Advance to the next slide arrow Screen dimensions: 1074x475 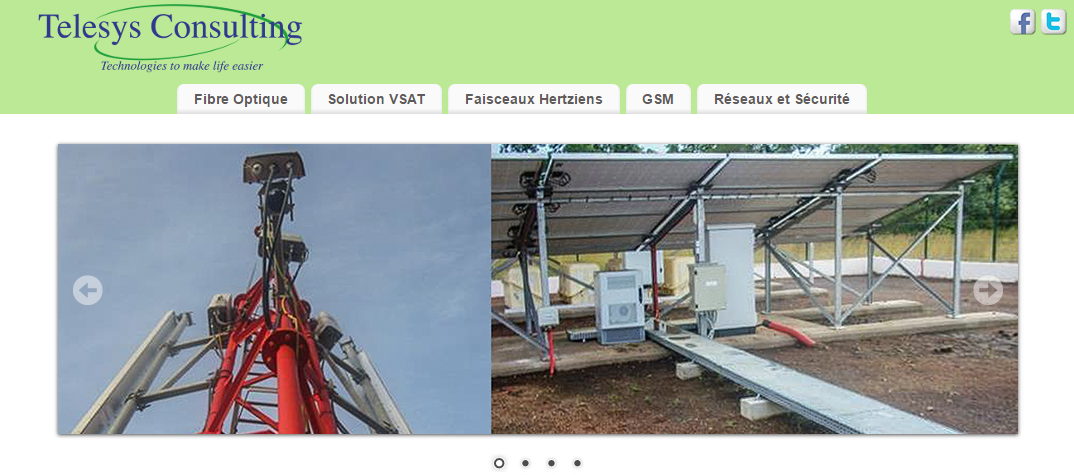pyautogui.click(x=988, y=291)
